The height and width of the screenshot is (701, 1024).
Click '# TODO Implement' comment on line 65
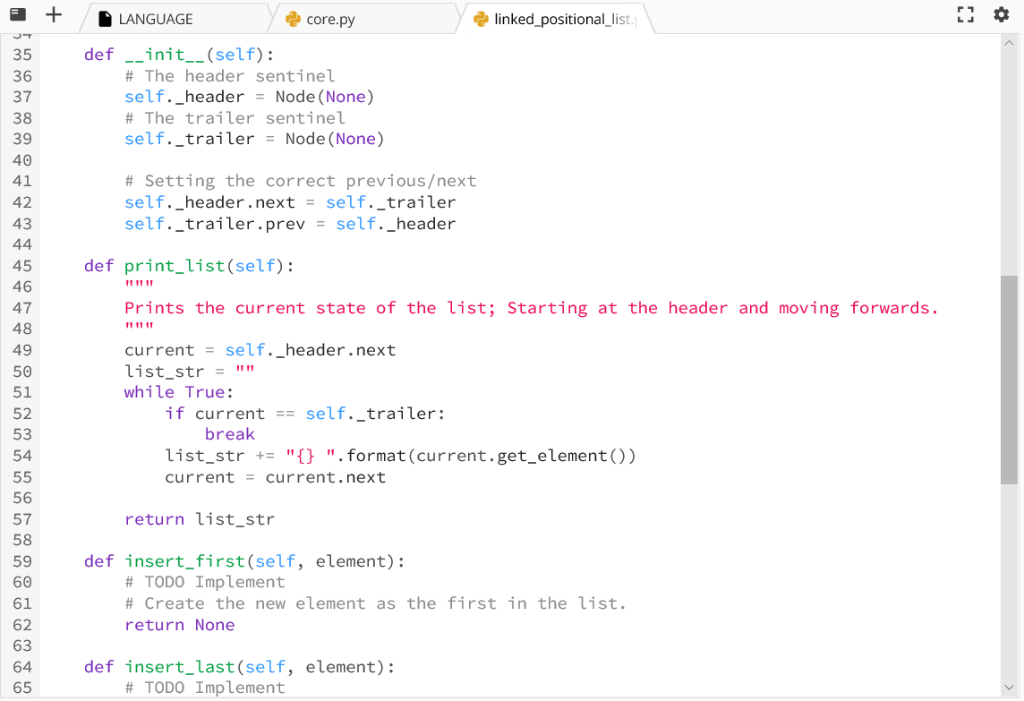click(205, 688)
